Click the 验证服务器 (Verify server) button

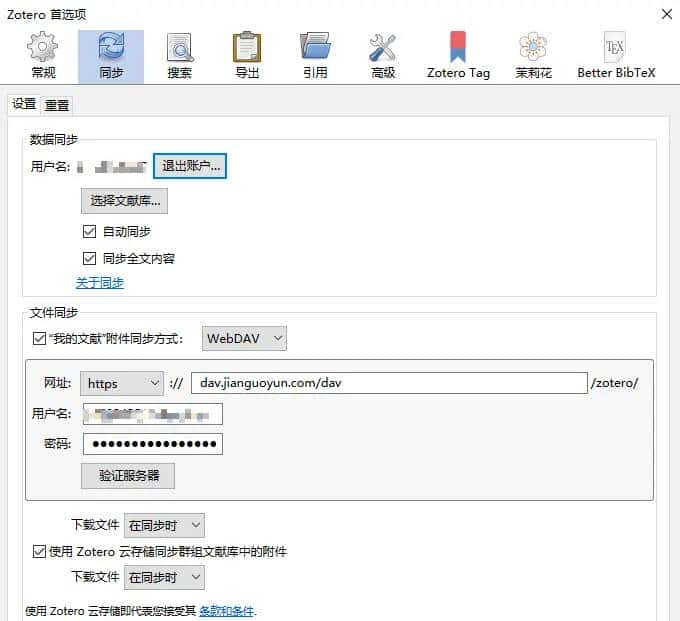point(128,476)
